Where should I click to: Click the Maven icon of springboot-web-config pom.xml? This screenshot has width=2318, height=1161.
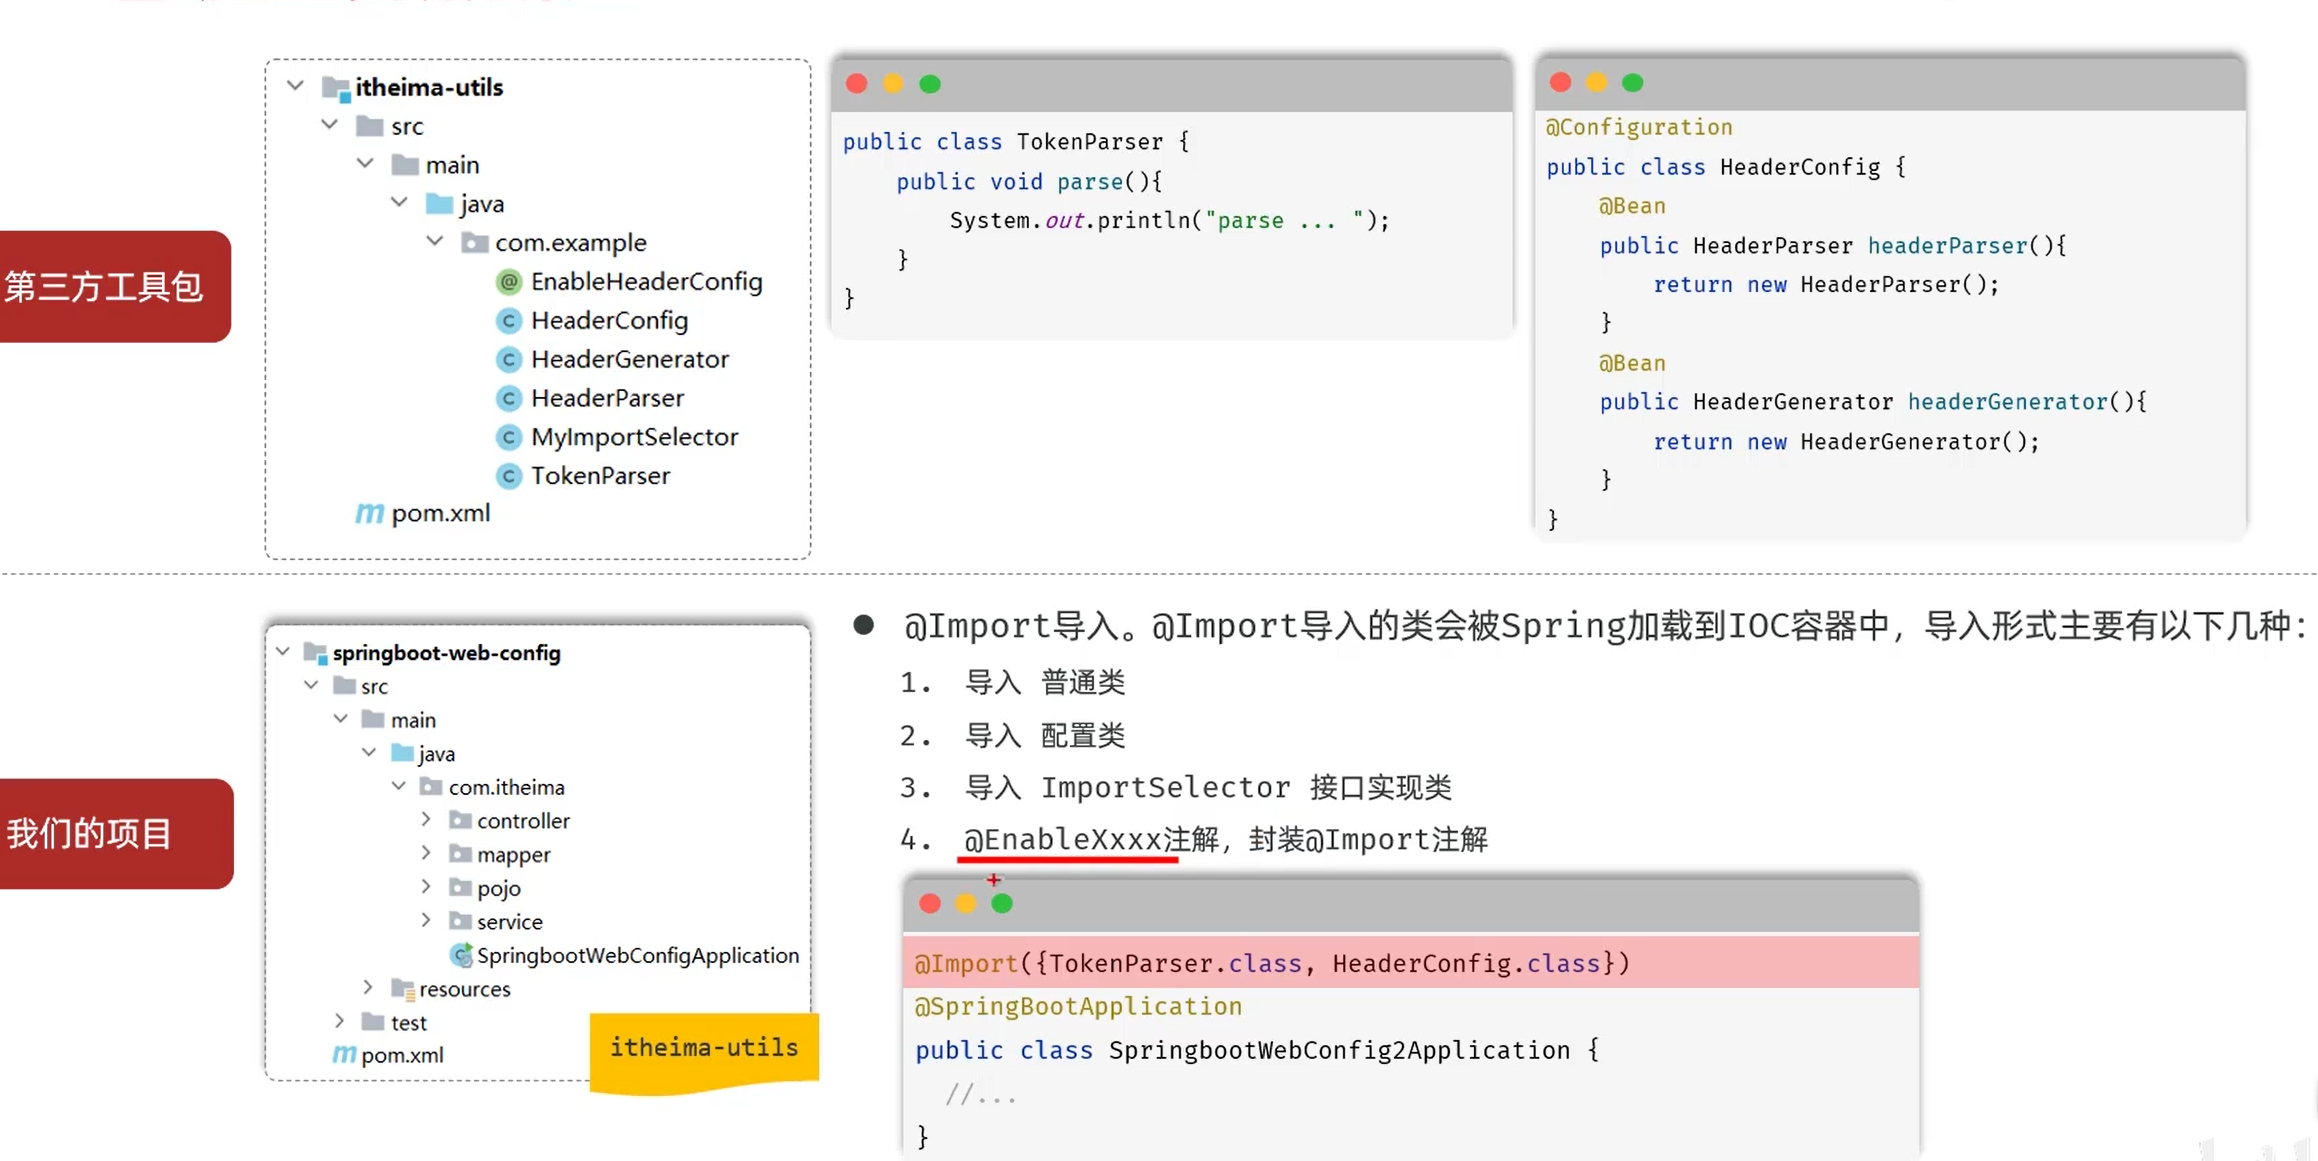(x=344, y=1055)
